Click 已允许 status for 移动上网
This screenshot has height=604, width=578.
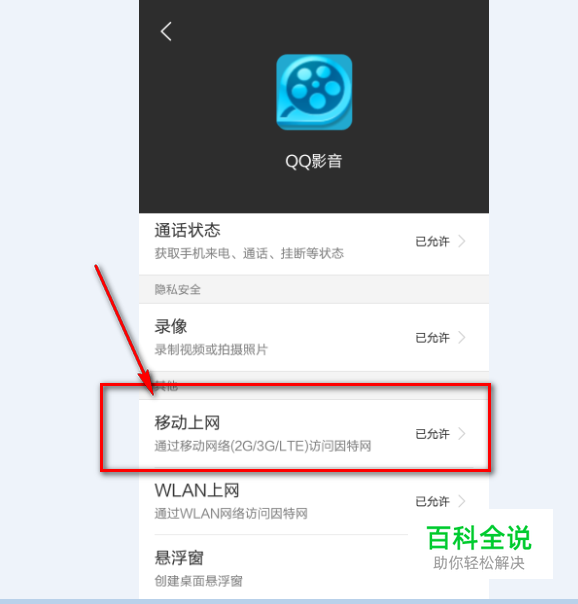pos(432,434)
